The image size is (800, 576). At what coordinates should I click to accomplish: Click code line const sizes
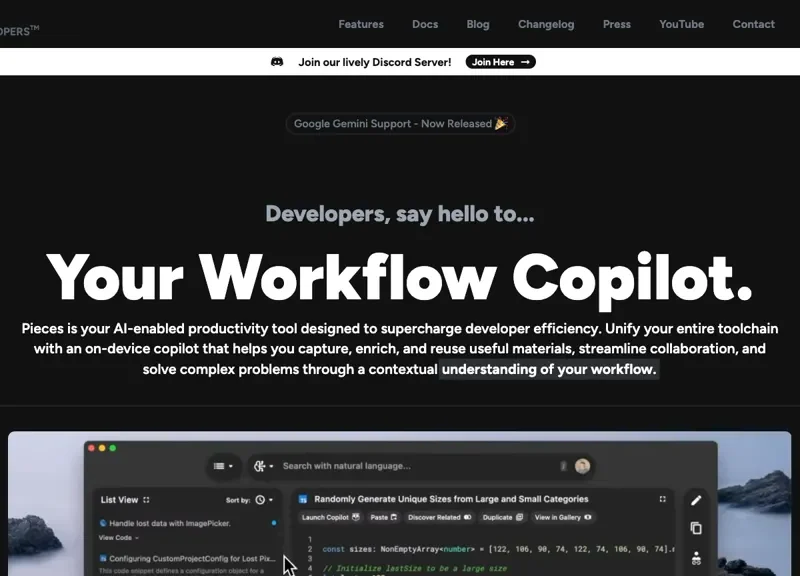click(498, 549)
